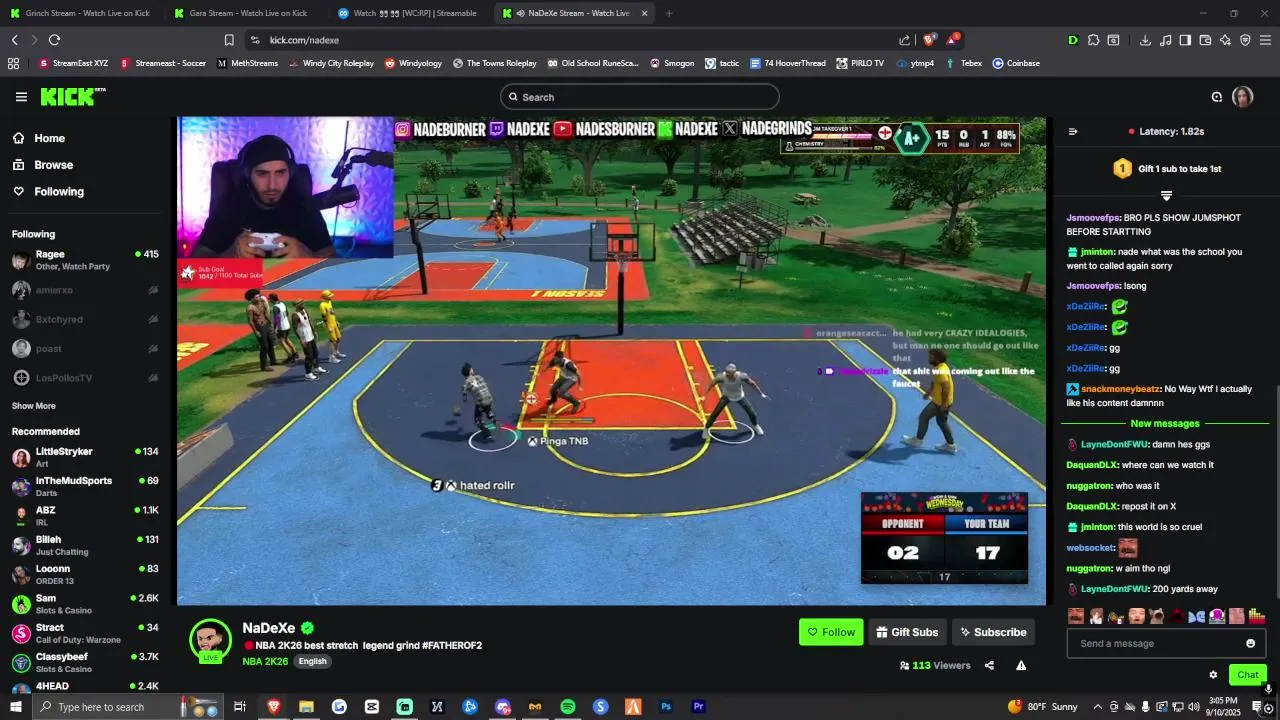
Task: Follow NaDeXe channel
Action: coord(831,632)
